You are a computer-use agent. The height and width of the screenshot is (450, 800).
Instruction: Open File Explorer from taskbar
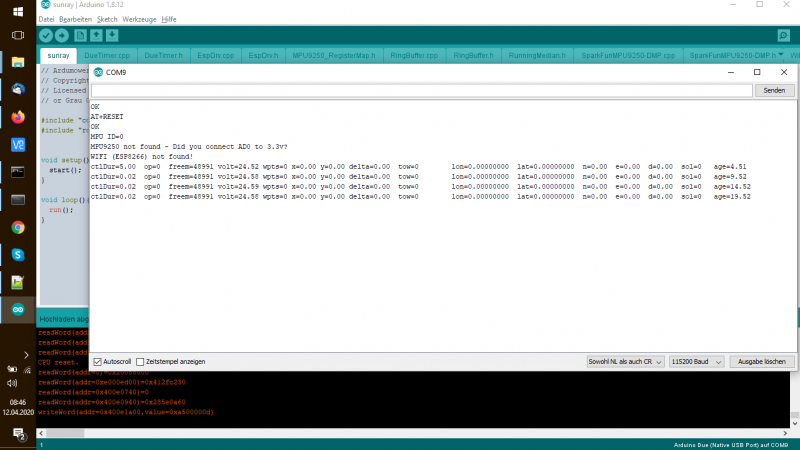pyautogui.click(x=18, y=62)
